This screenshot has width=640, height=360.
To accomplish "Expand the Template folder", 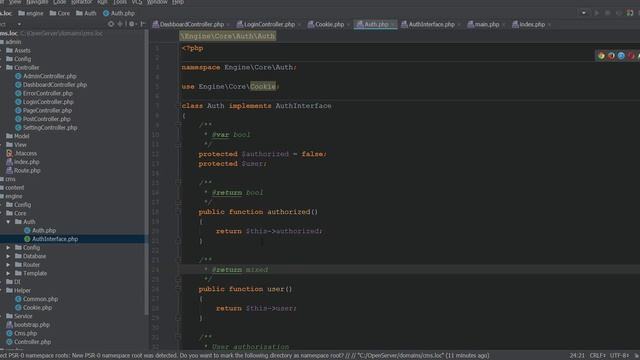I will tap(8, 273).
